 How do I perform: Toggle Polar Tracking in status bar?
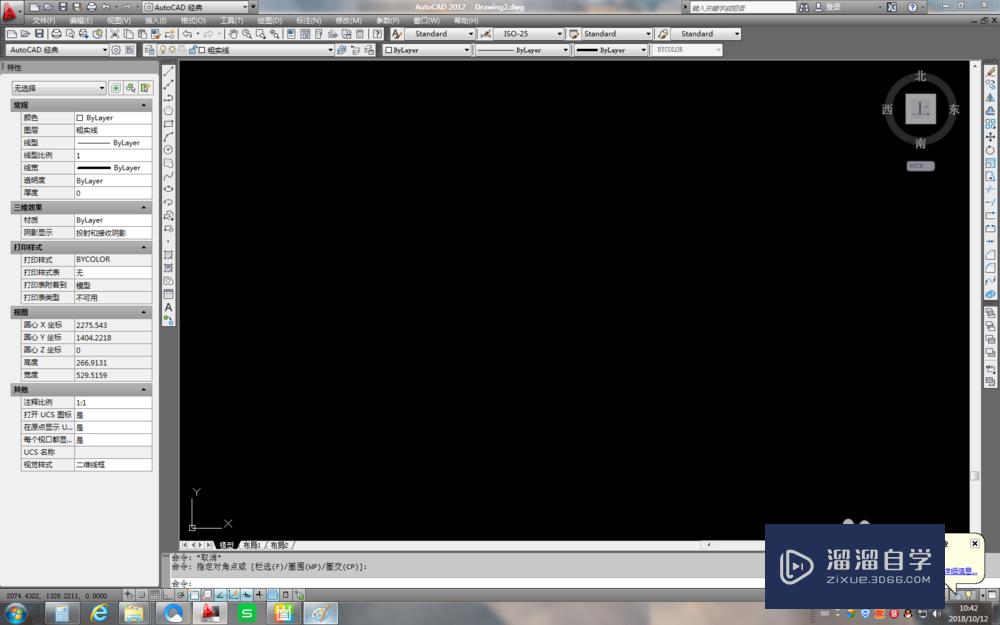[181, 595]
